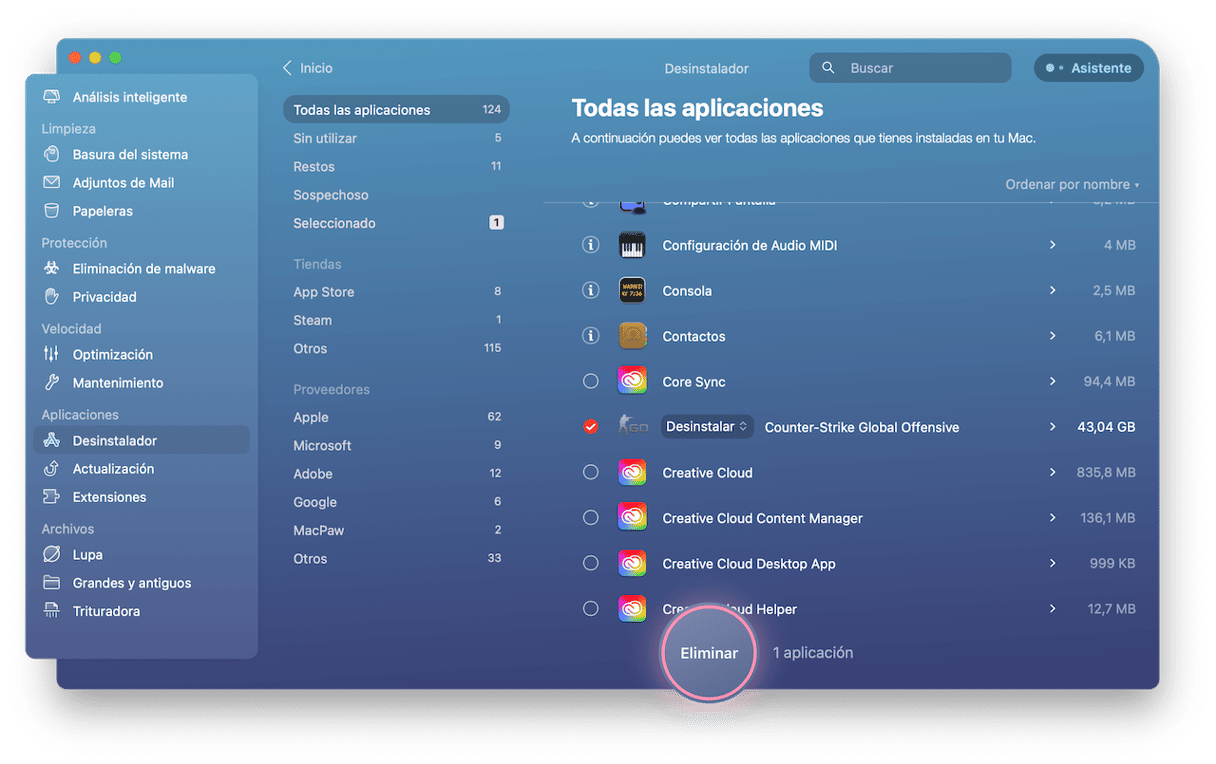The height and width of the screenshot is (764, 1216).
Task: Go back to Inicio
Action: (307, 68)
